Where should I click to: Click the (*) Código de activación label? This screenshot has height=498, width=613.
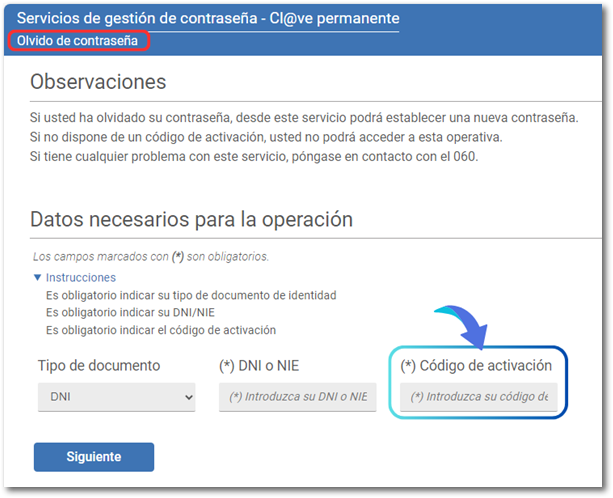tap(476, 365)
